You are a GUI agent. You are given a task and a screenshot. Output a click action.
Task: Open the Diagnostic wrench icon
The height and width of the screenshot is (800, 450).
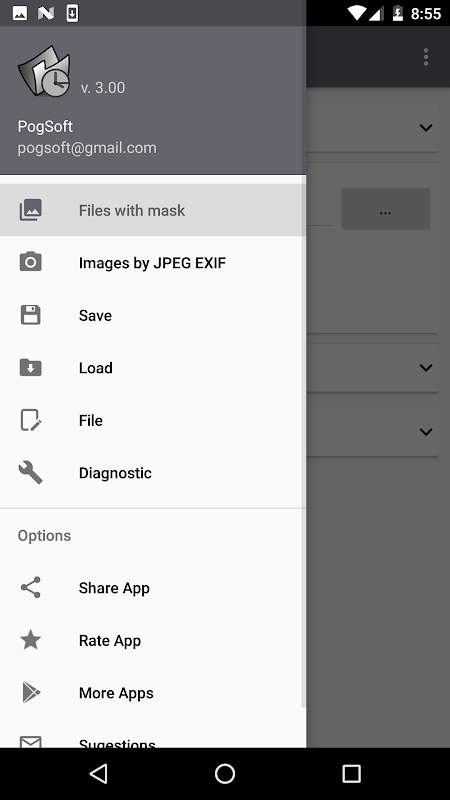click(x=31, y=472)
